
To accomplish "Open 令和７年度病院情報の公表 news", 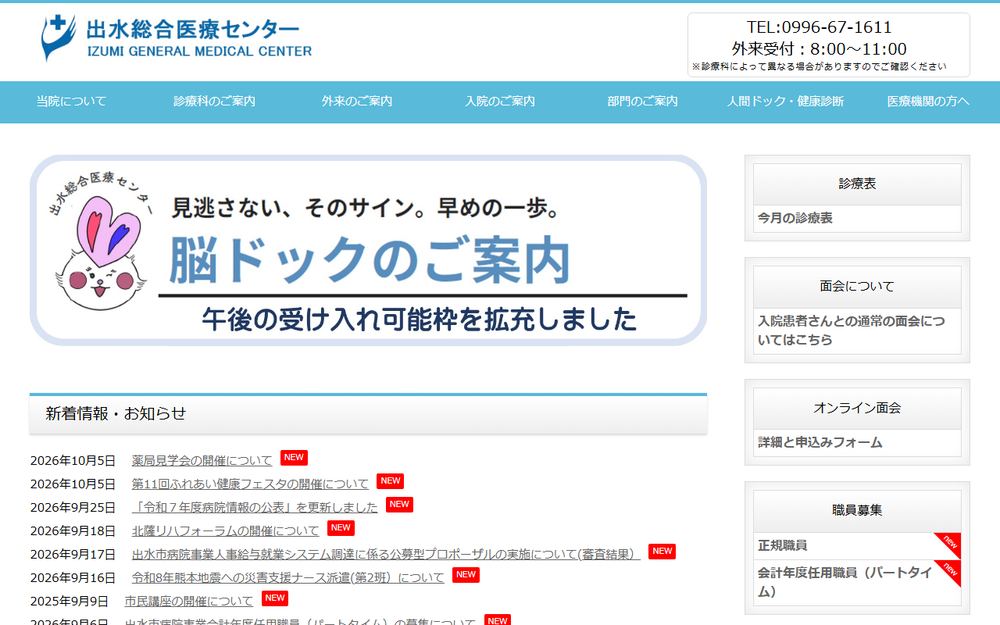I will [254, 508].
